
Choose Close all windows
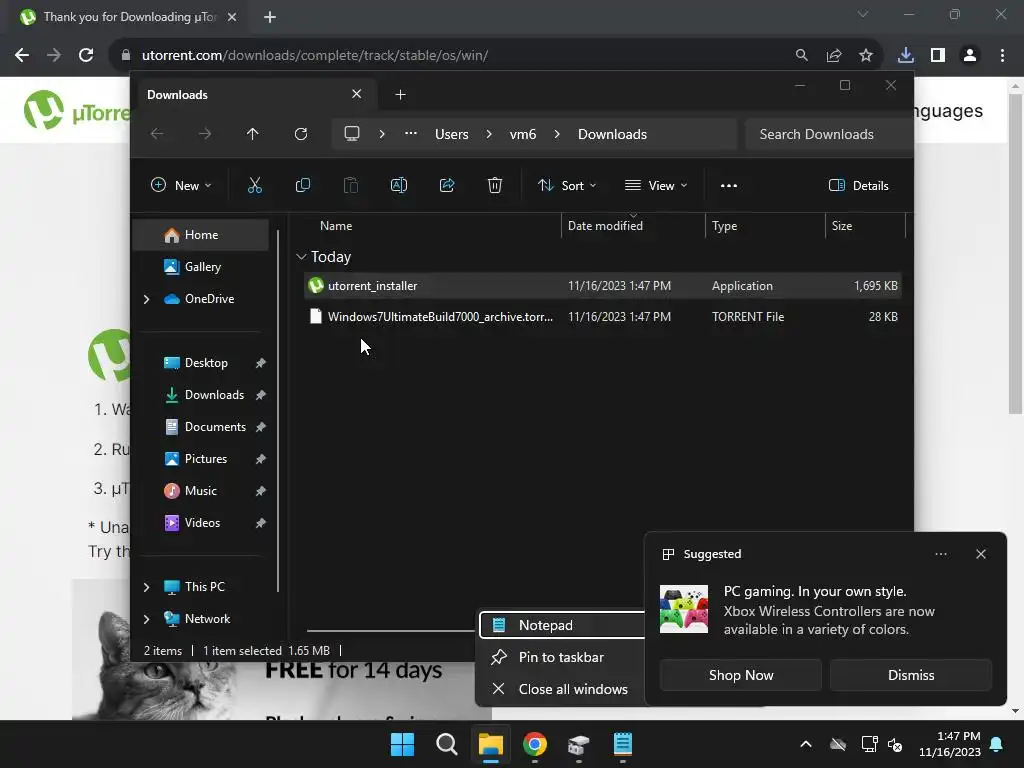(x=562, y=689)
